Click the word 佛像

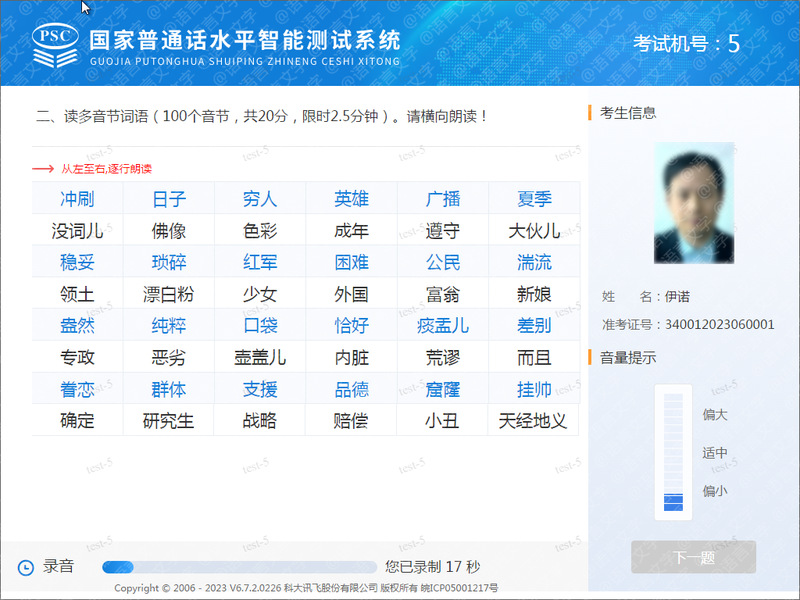pos(169,231)
